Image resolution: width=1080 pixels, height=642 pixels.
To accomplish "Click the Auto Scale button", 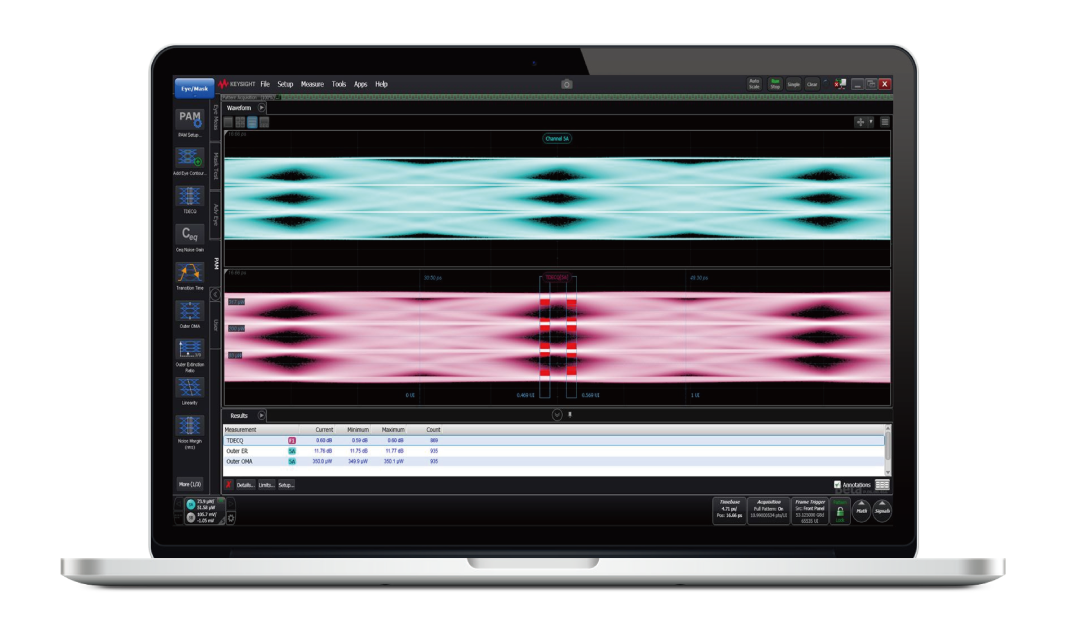I will click(x=755, y=85).
